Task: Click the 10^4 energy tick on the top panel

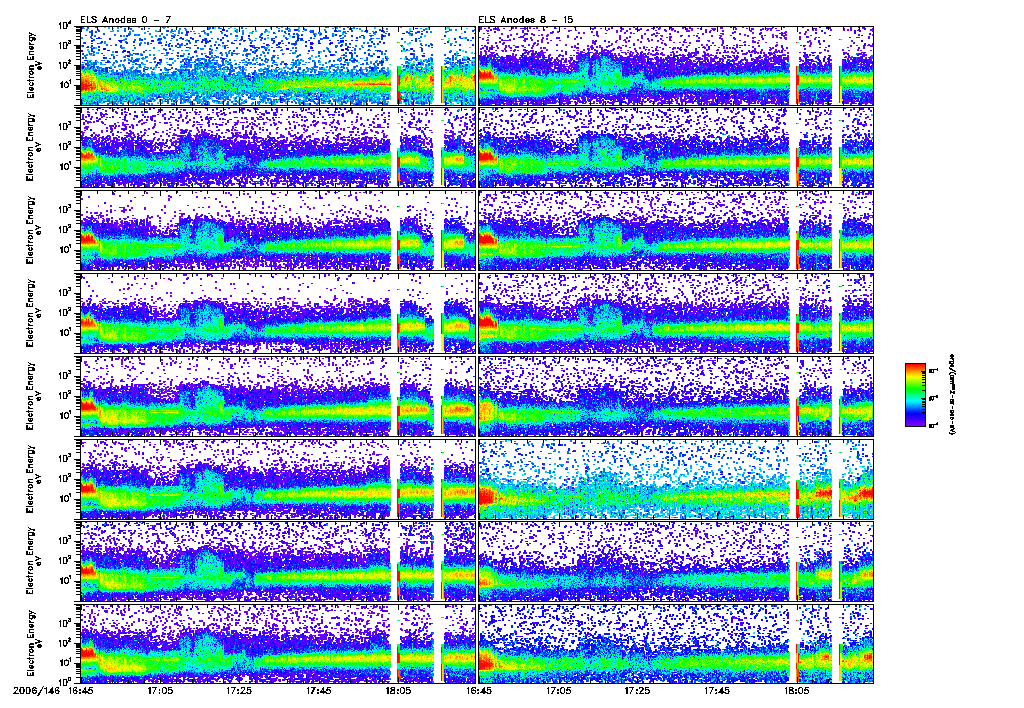Action: 65,26
